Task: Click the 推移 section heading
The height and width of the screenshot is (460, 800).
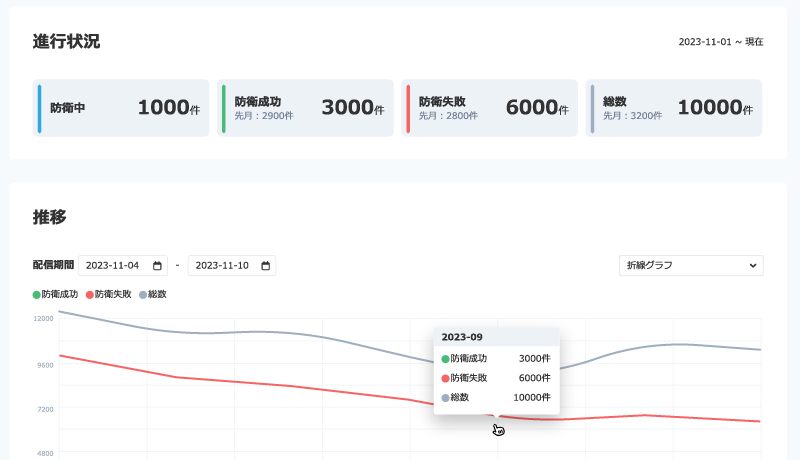Action: click(49, 217)
